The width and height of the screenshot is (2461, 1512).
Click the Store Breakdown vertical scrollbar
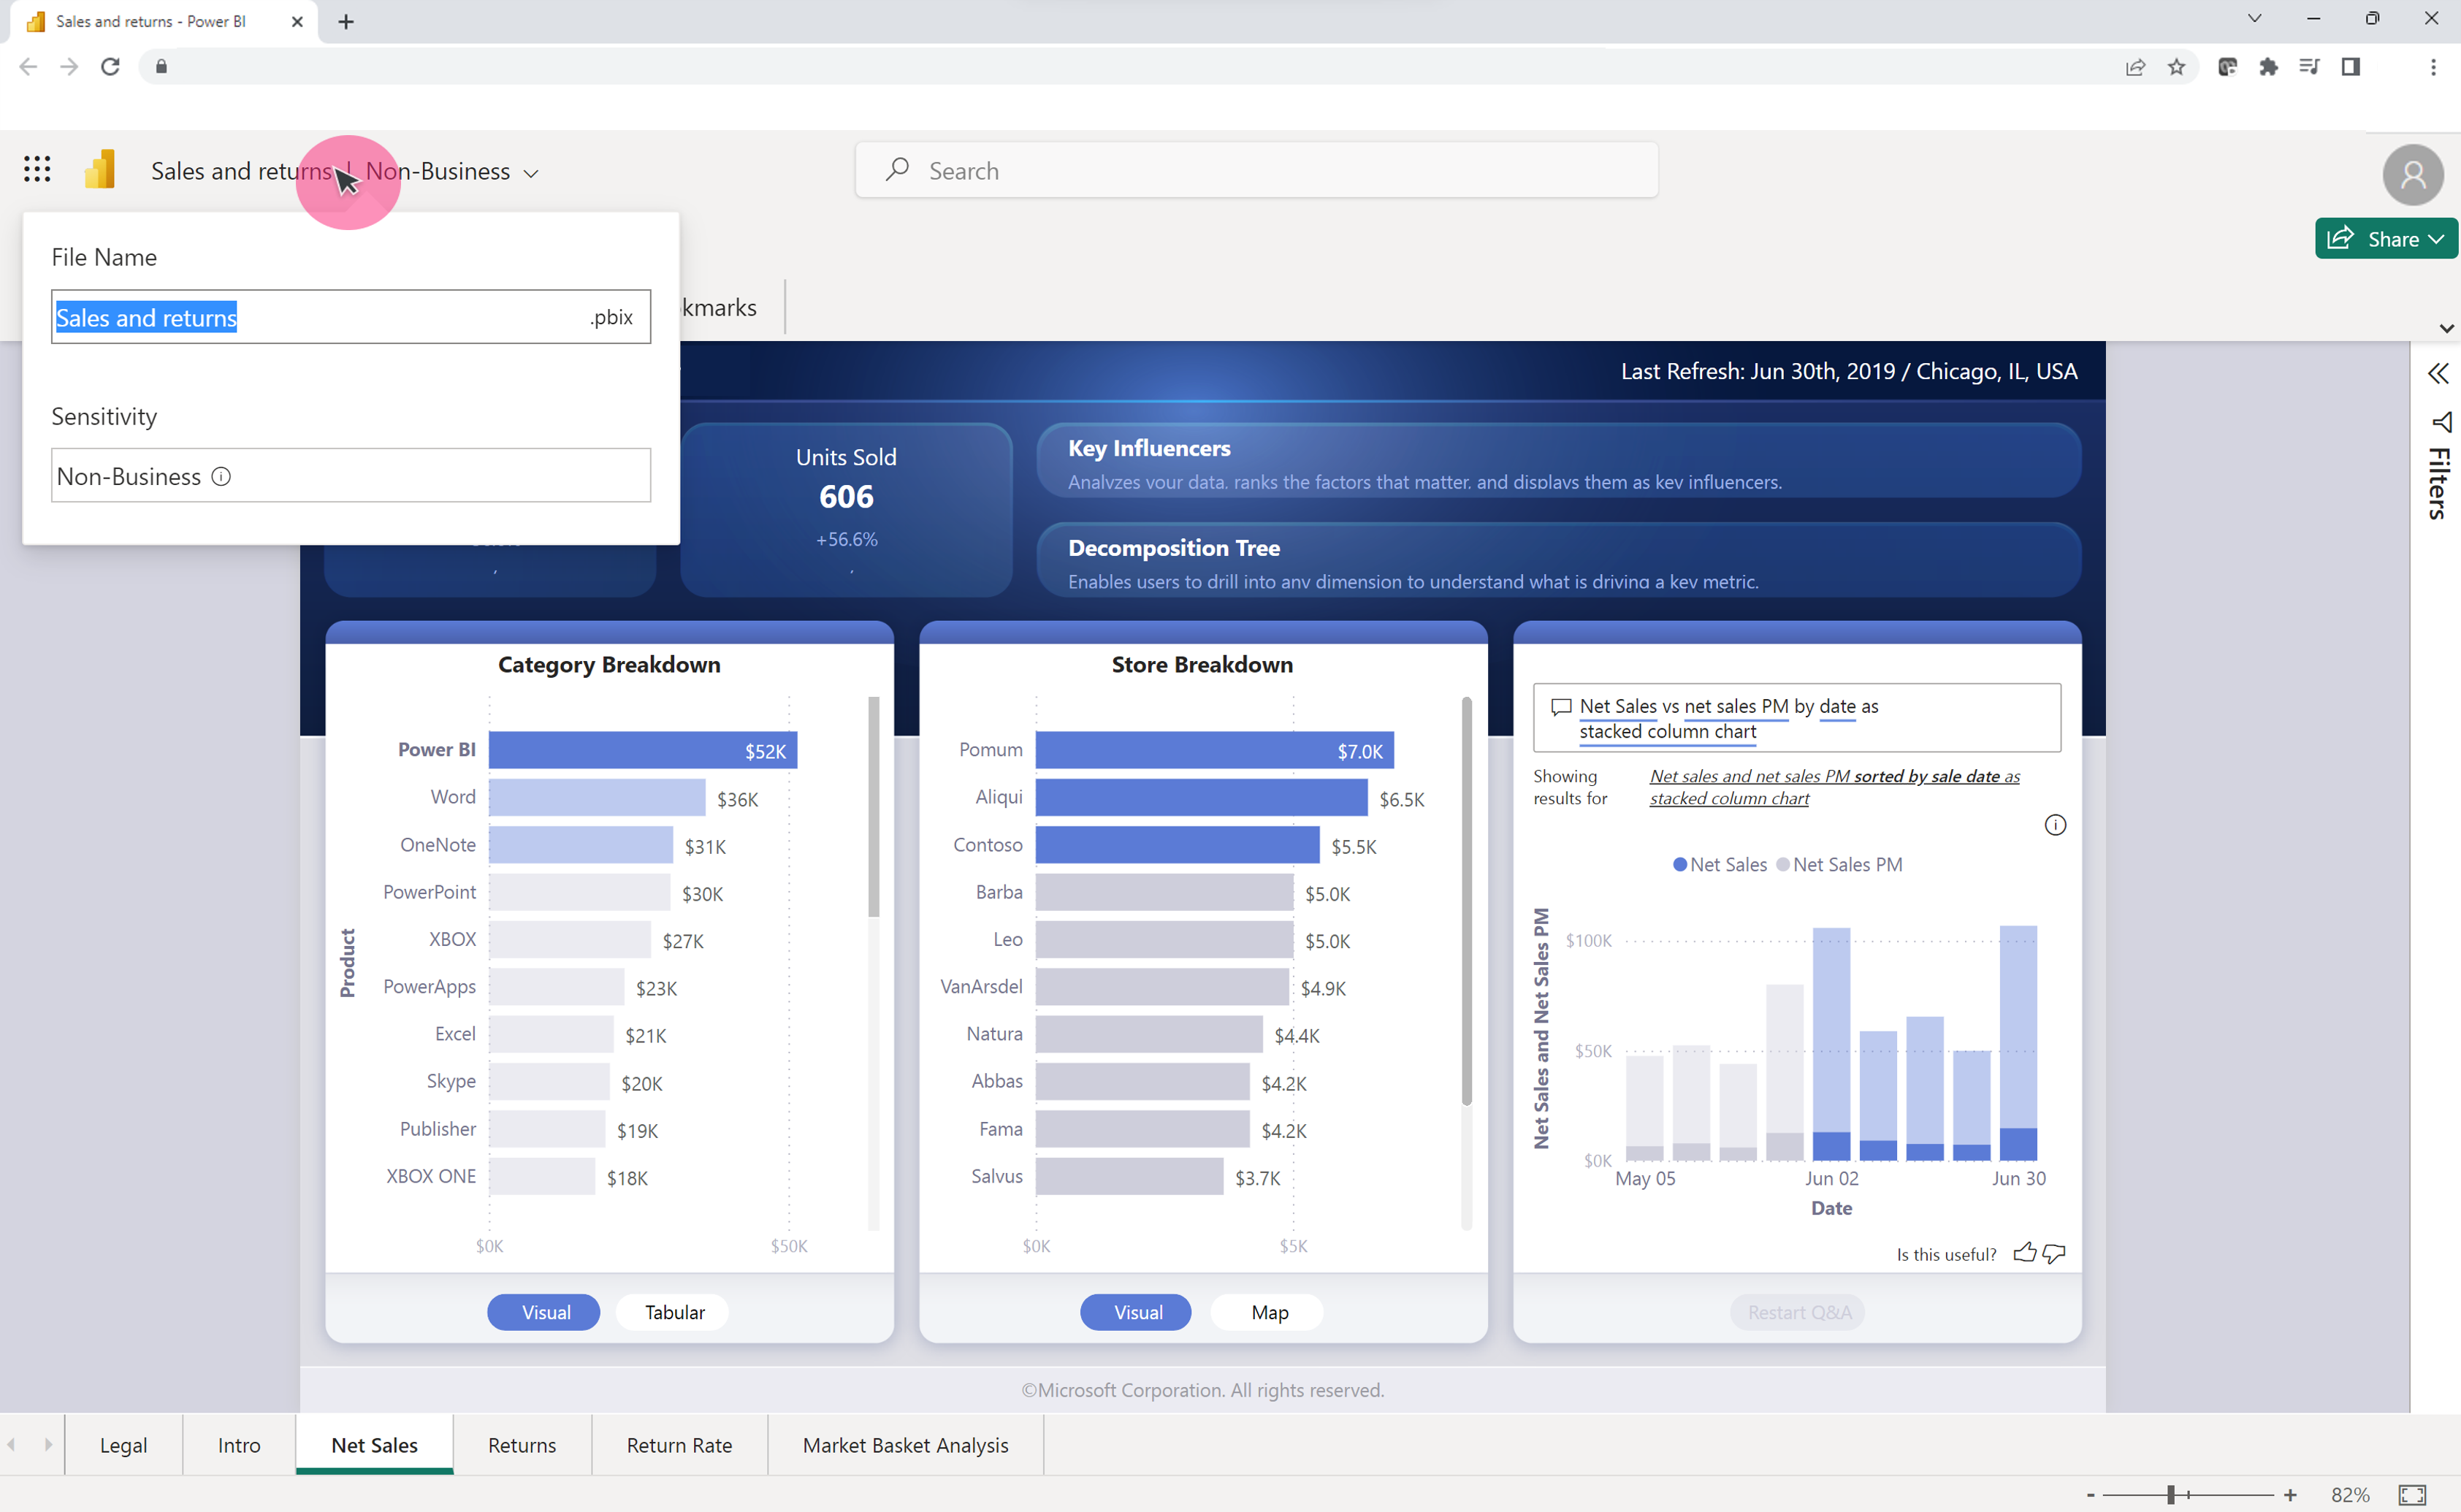pos(1466,901)
